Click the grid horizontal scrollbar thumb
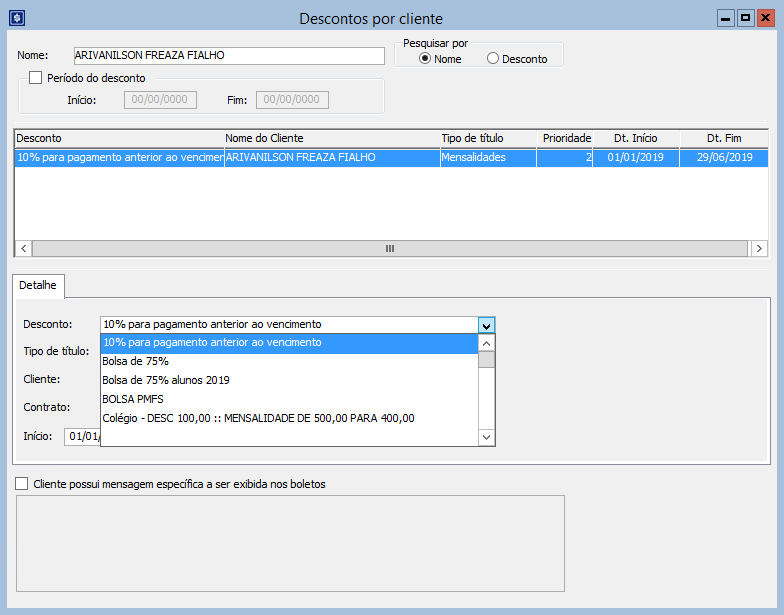This screenshot has height=615, width=784. [x=390, y=249]
